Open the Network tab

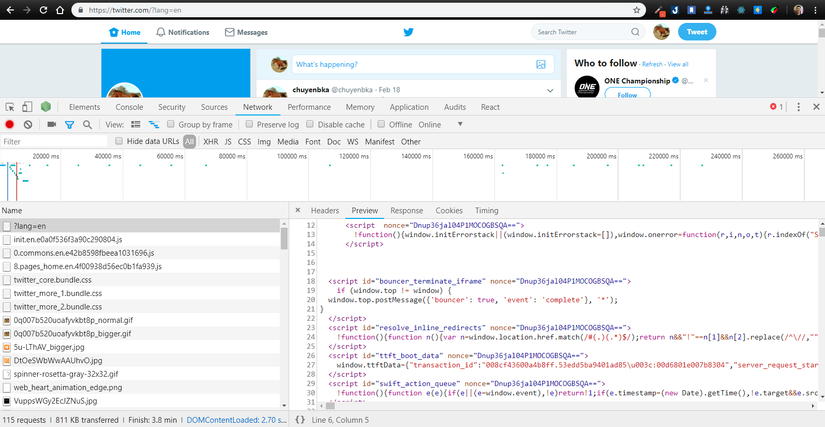click(258, 107)
